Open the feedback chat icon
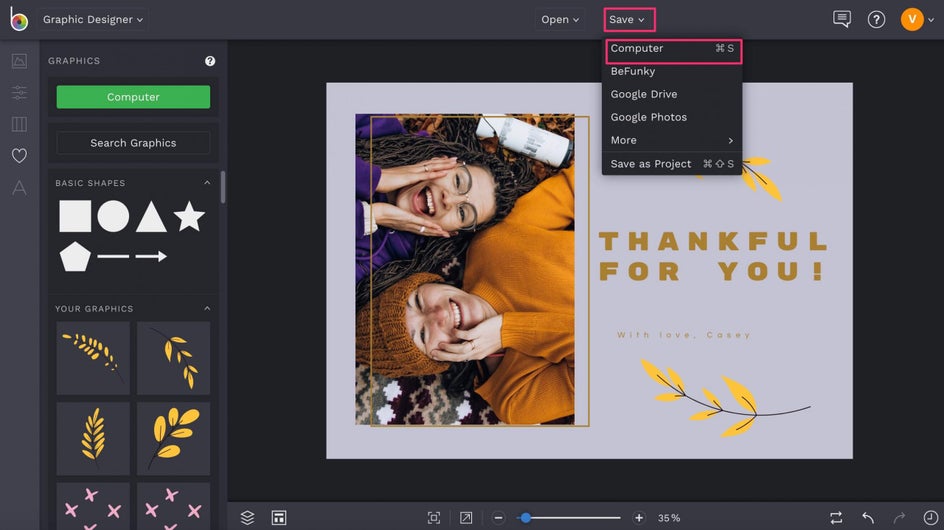 (842, 19)
